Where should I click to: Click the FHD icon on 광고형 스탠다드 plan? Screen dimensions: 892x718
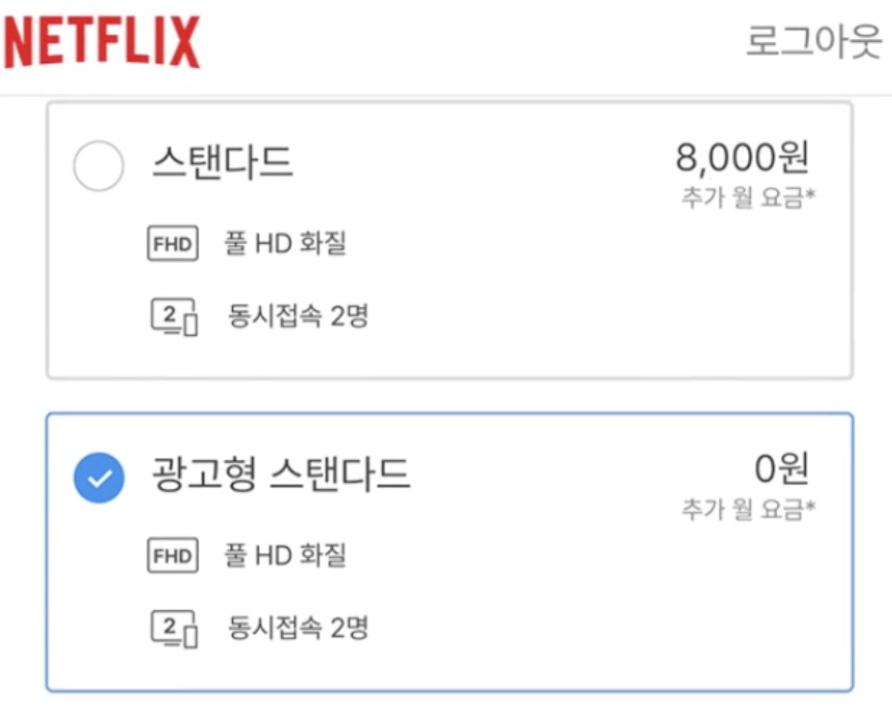172,556
